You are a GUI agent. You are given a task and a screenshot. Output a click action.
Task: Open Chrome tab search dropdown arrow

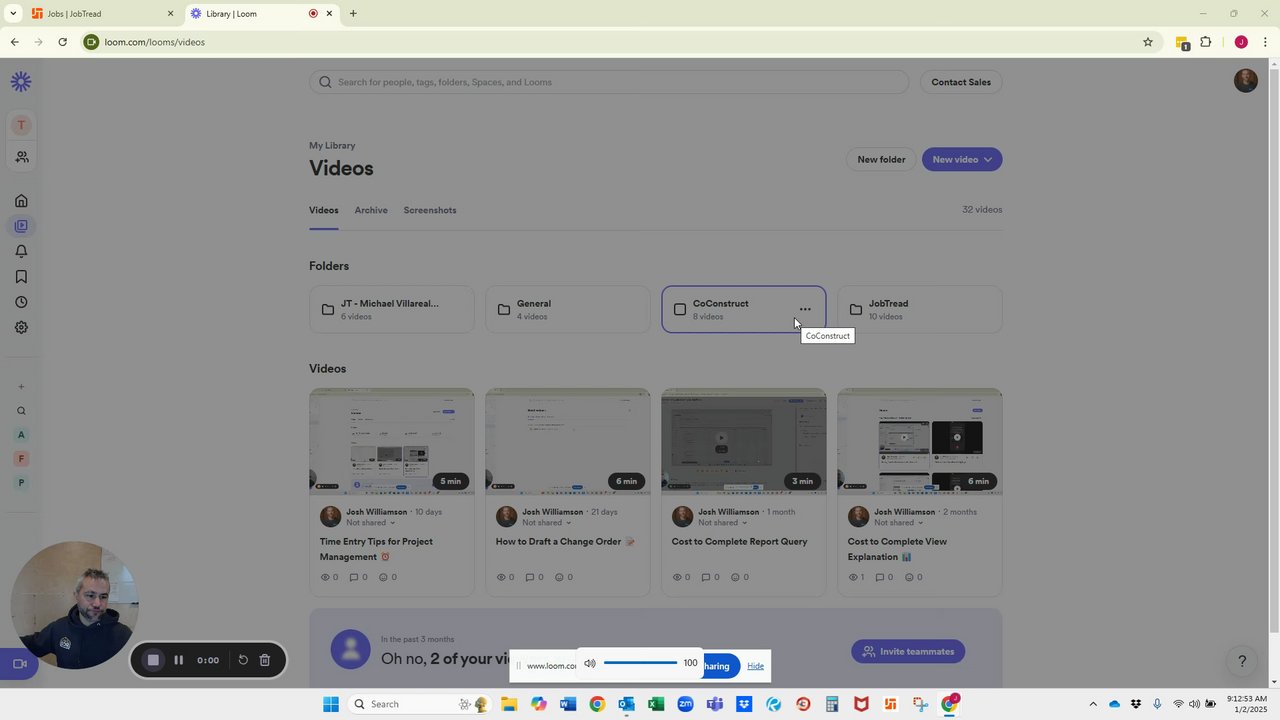click(x=12, y=14)
